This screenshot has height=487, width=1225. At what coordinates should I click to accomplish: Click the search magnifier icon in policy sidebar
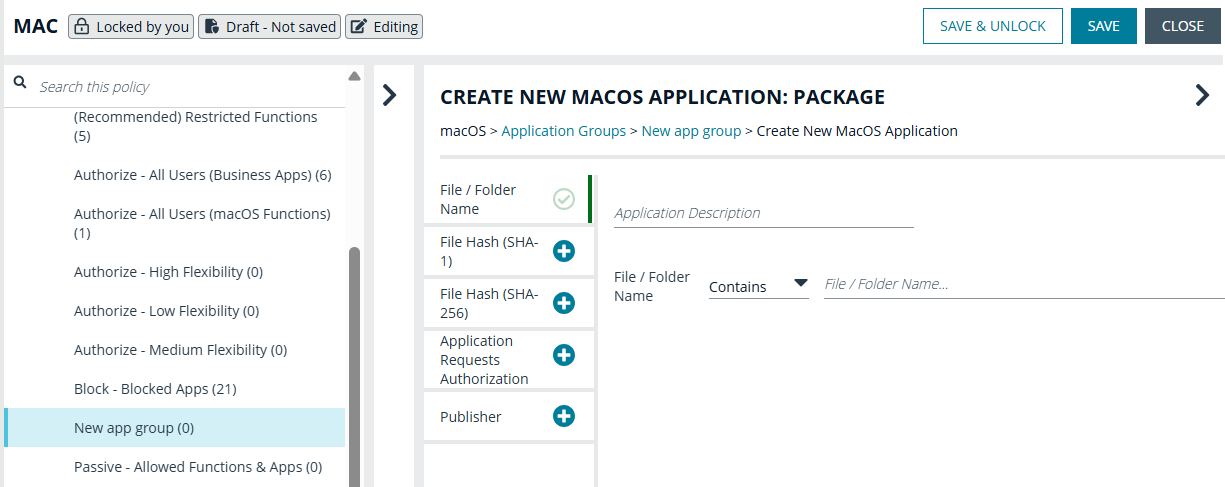point(19,85)
